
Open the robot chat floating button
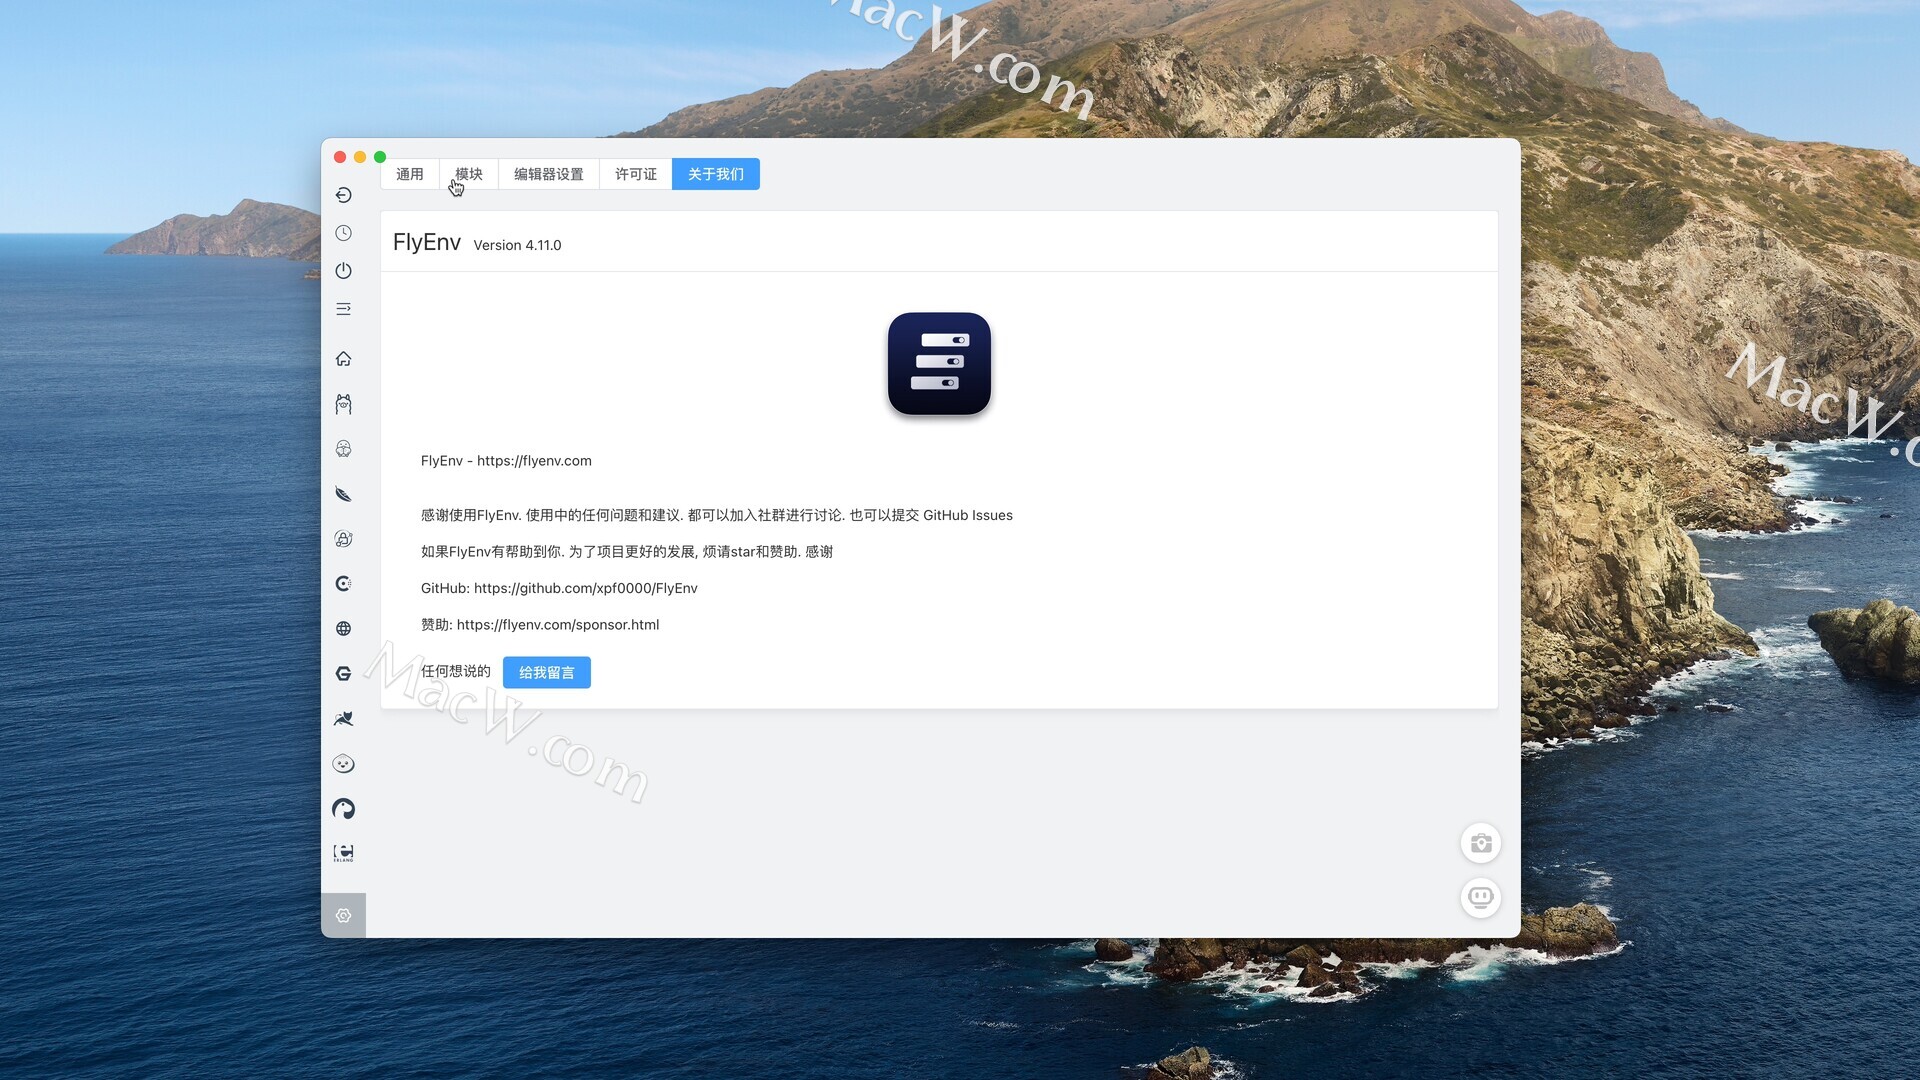pos(1481,897)
